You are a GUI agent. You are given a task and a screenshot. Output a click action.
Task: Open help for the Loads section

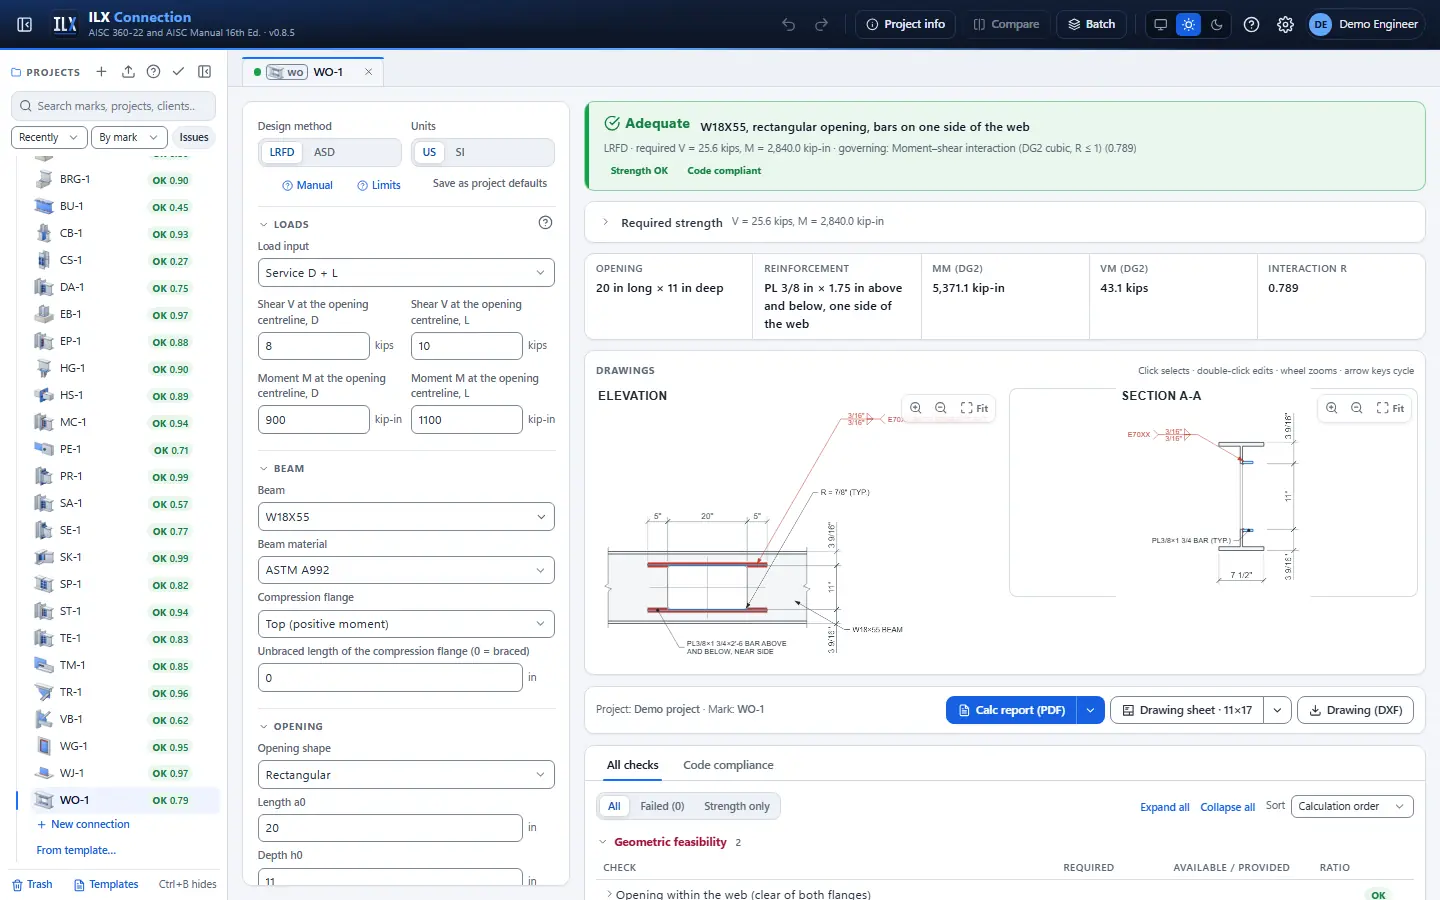(x=545, y=223)
